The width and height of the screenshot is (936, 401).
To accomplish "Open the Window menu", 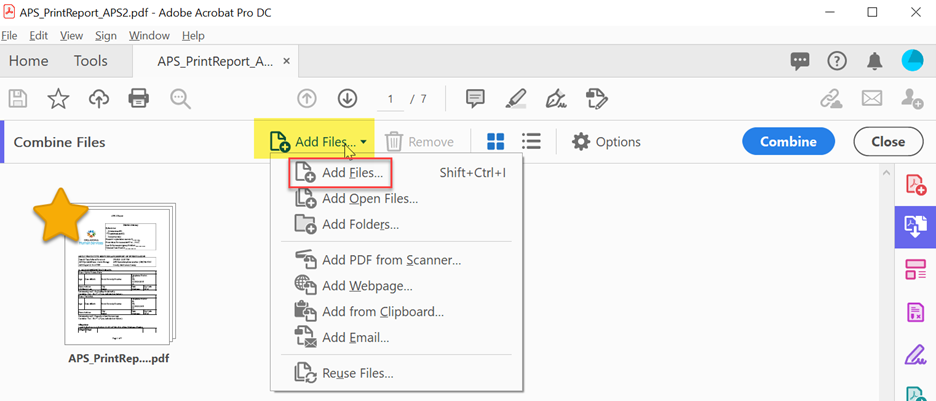I will click(x=149, y=36).
